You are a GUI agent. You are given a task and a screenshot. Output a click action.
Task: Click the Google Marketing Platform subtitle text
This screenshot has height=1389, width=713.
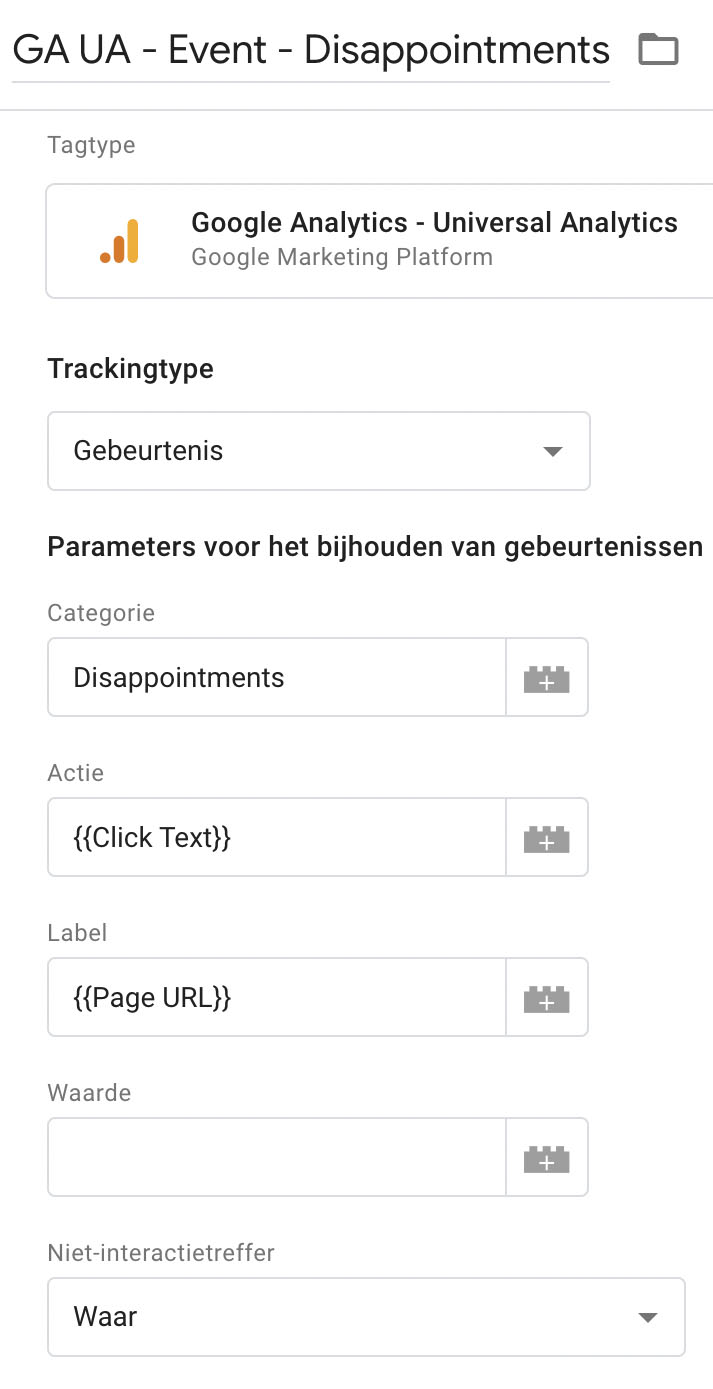[342, 257]
